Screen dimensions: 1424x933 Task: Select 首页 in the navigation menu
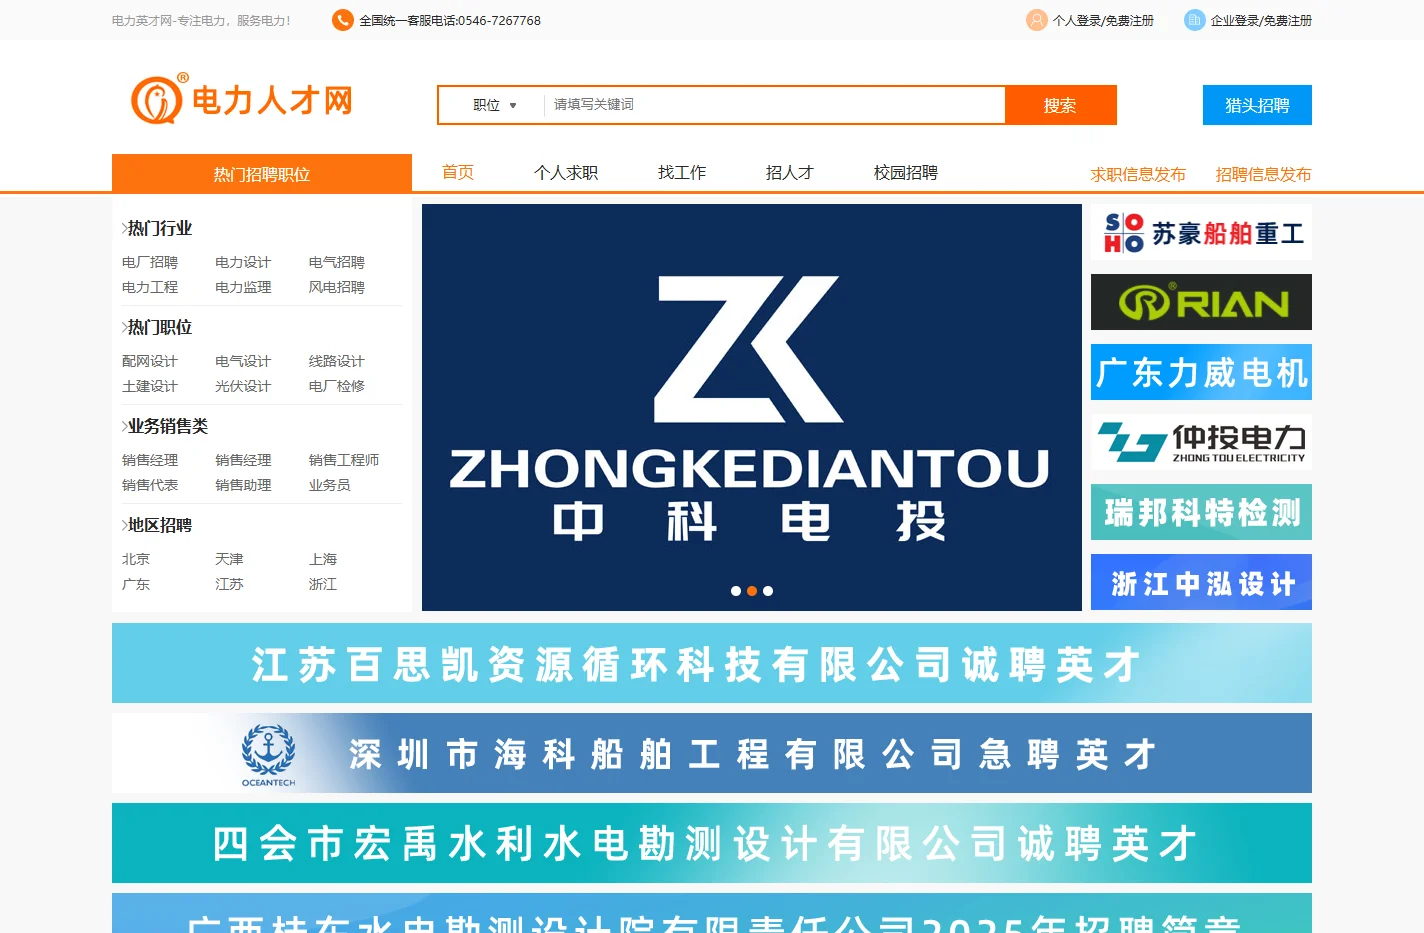pos(458,172)
